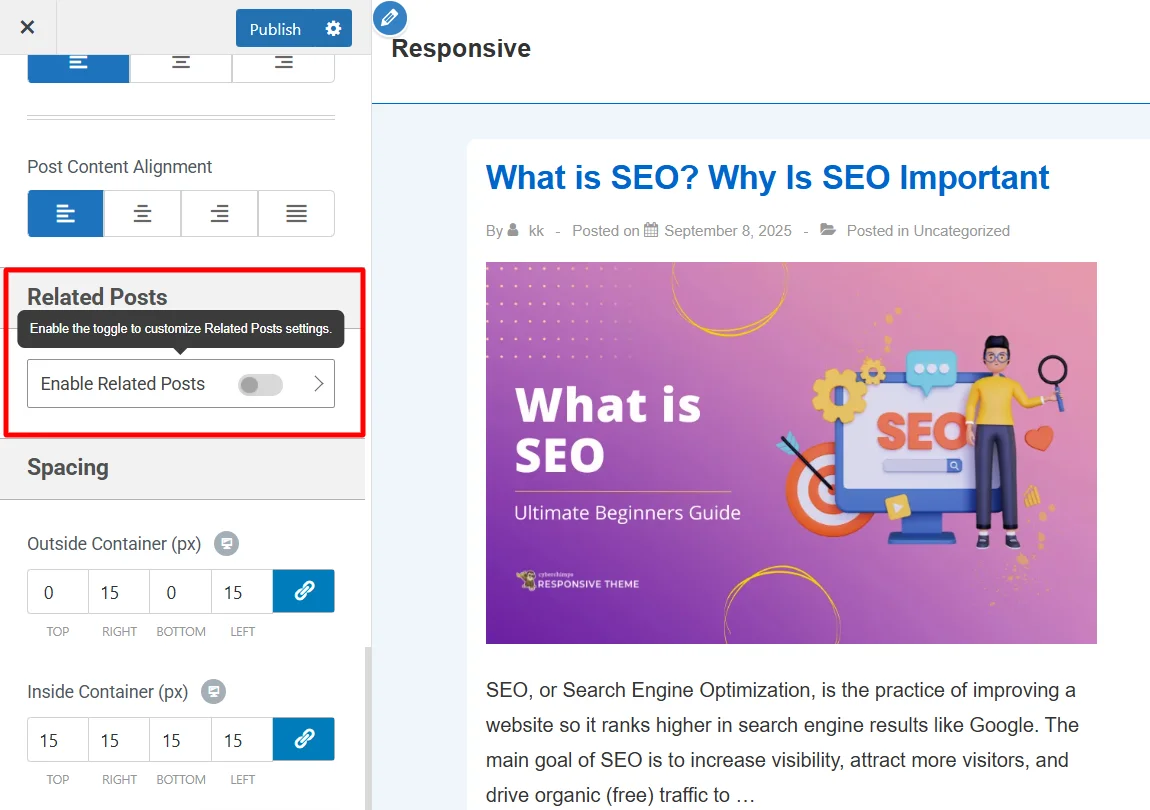The width and height of the screenshot is (1150, 810).
Task: Edit Outside Container left value field
Action: 242,592
